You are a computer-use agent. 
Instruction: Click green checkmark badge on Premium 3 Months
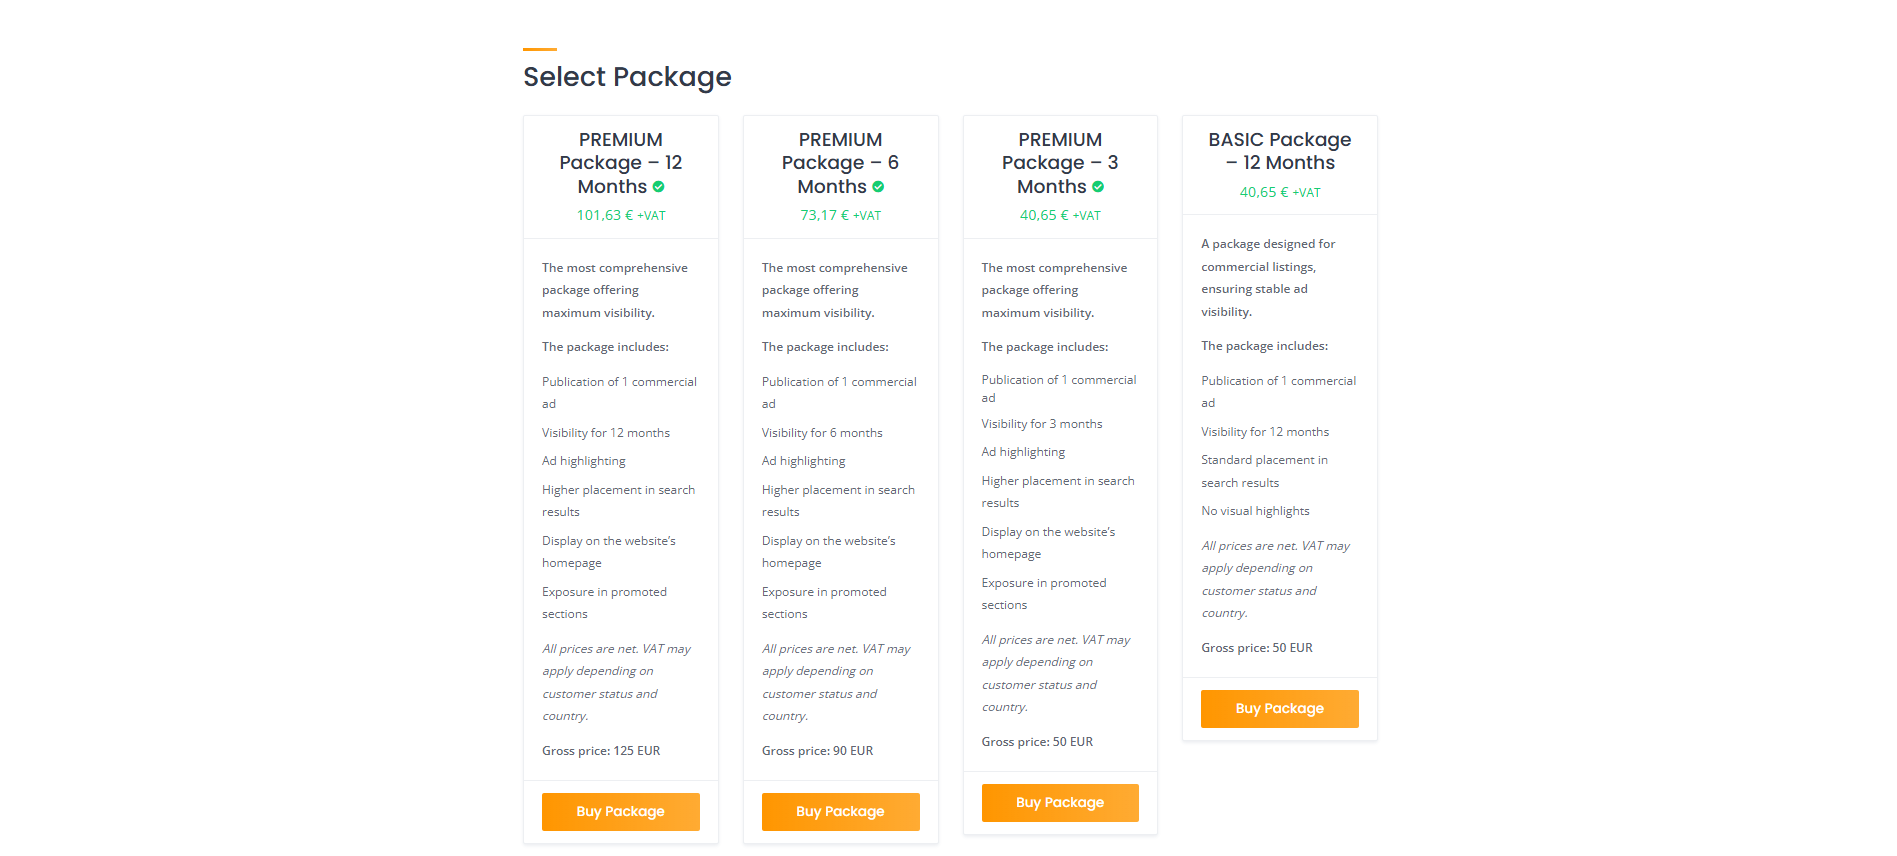[x=1098, y=187]
